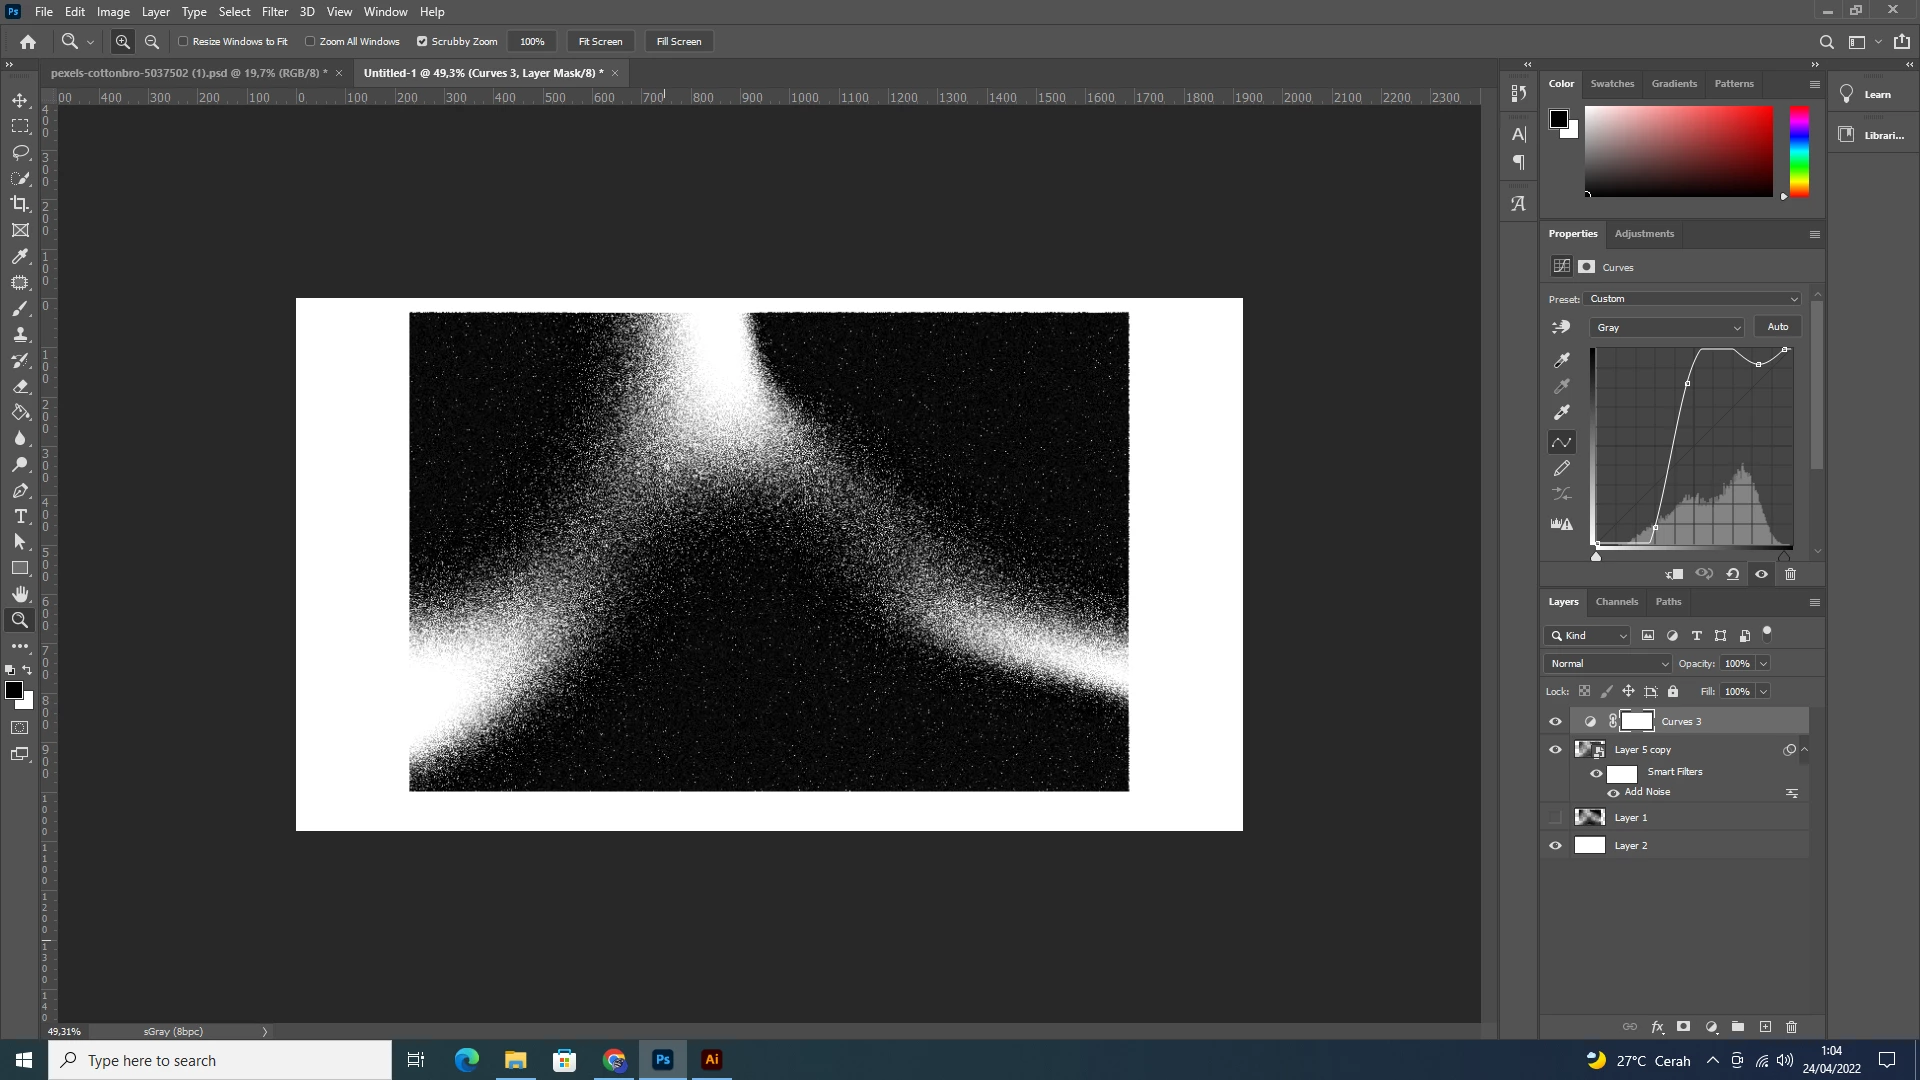Select the Horizontal Type tool
This screenshot has height=1080, width=1920.
[x=20, y=516]
